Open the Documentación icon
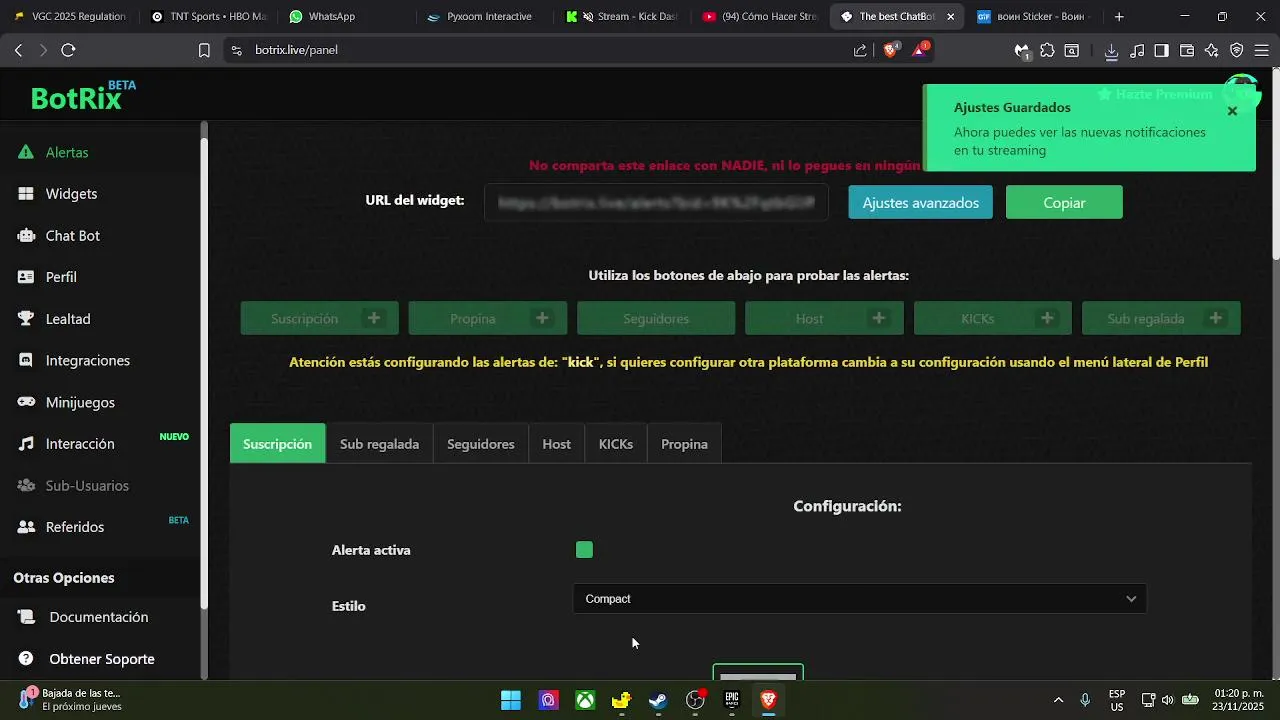Image resolution: width=1280 pixels, height=720 pixels. coord(26,617)
